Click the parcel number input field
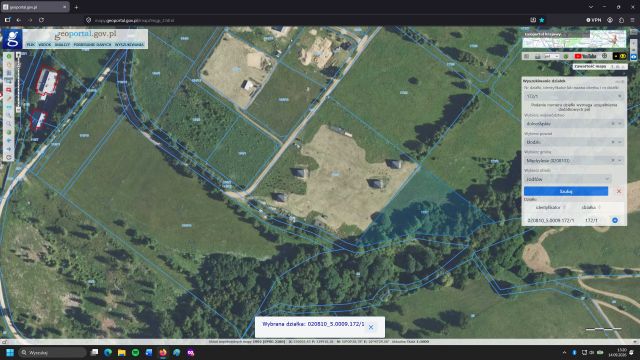 coord(573,96)
